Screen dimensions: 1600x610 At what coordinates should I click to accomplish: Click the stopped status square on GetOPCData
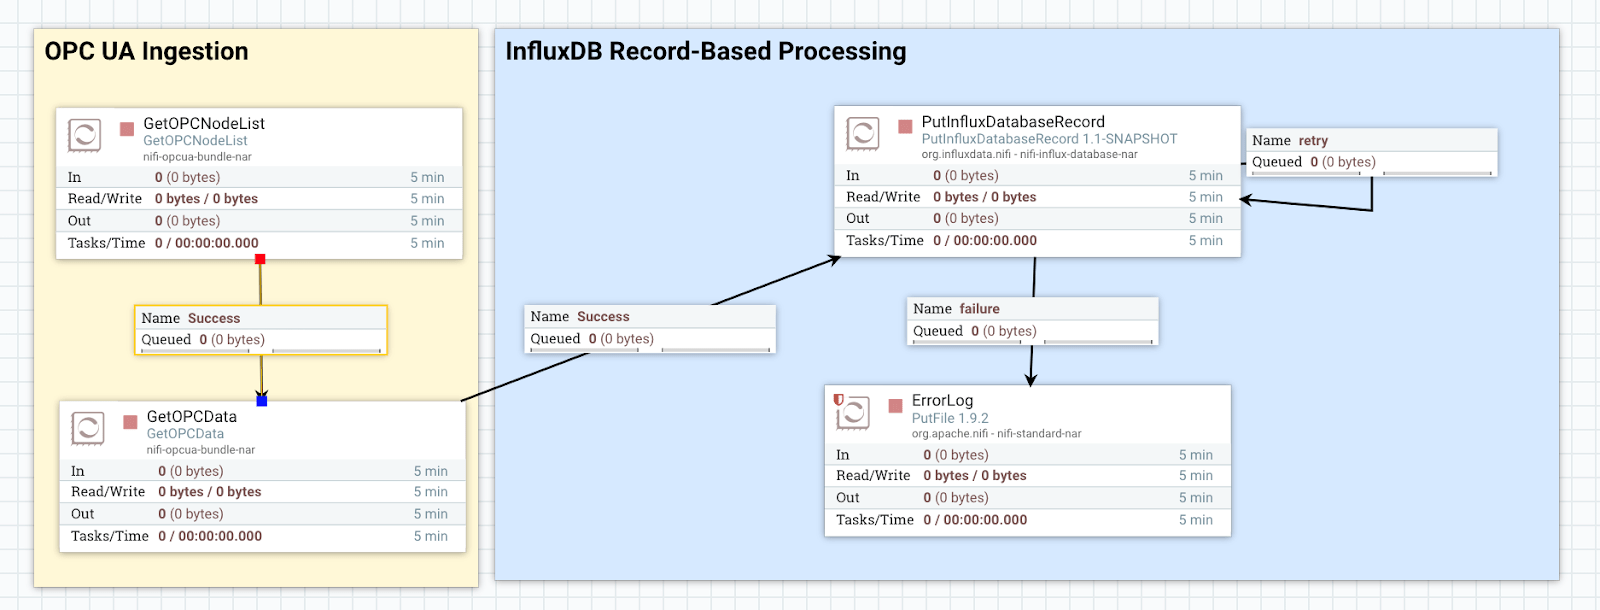click(130, 422)
